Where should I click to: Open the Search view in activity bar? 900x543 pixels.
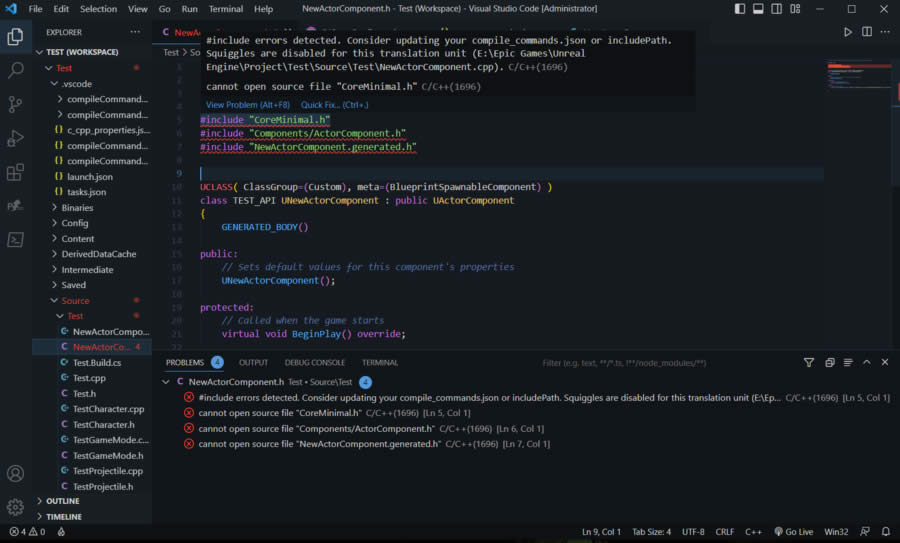[15, 71]
